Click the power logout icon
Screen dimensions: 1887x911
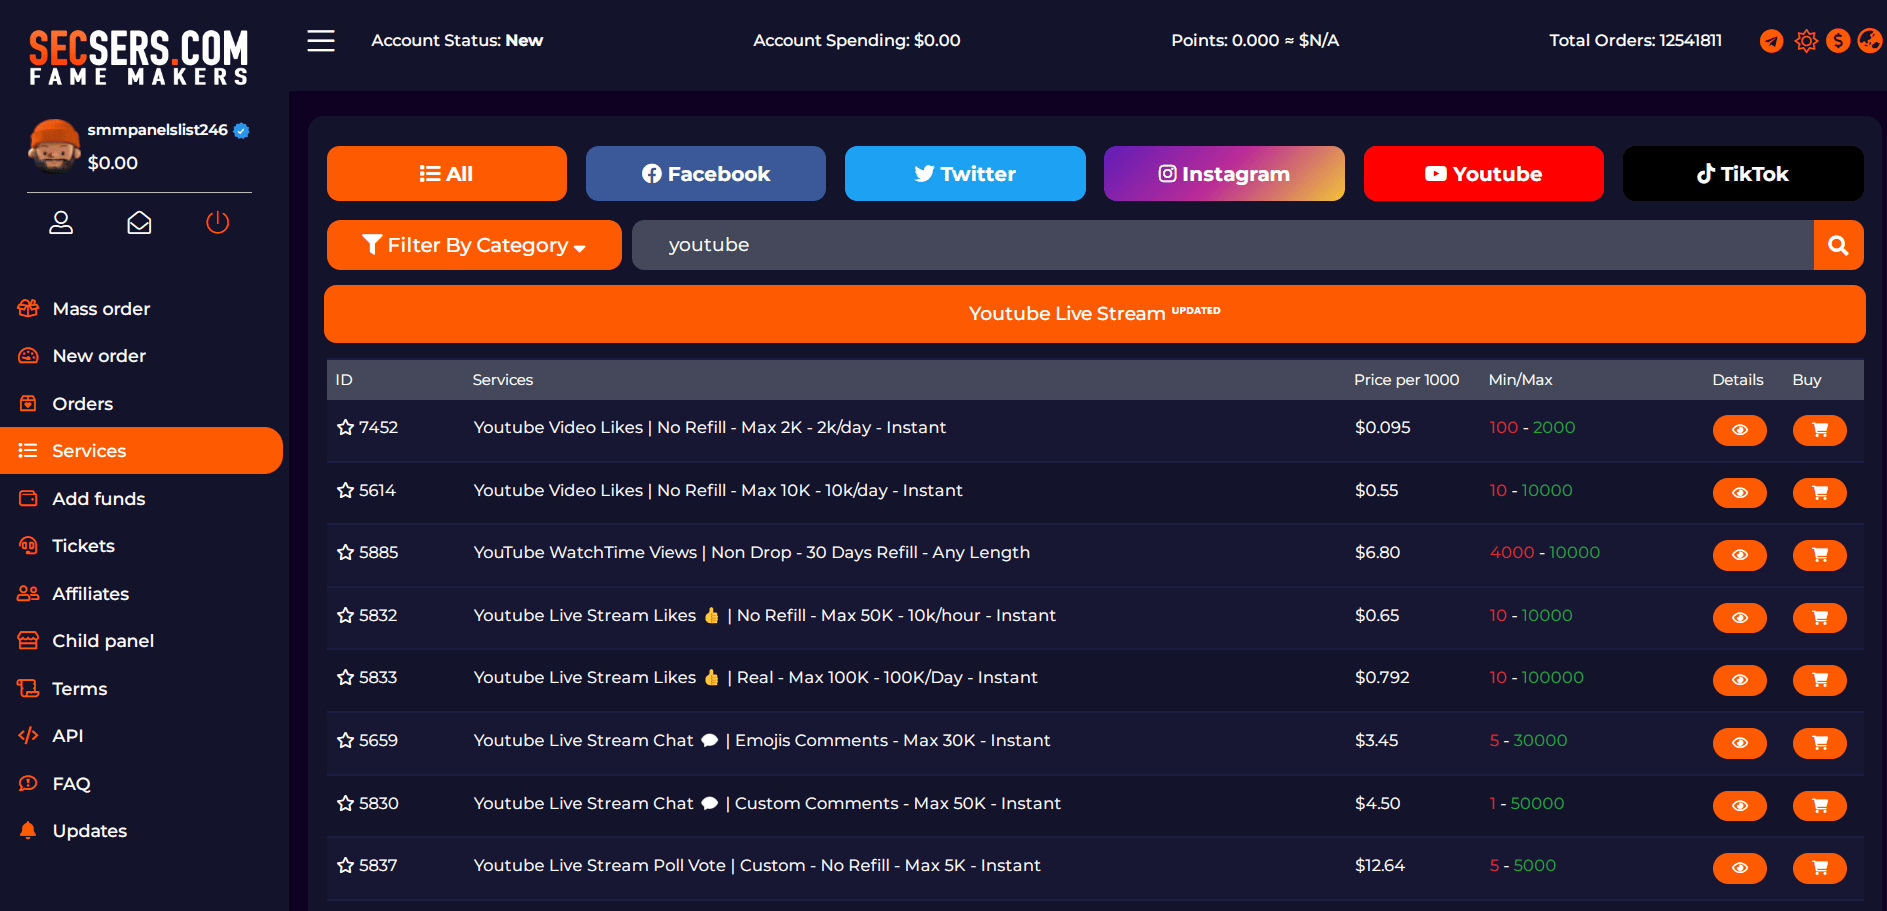tap(217, 223)
